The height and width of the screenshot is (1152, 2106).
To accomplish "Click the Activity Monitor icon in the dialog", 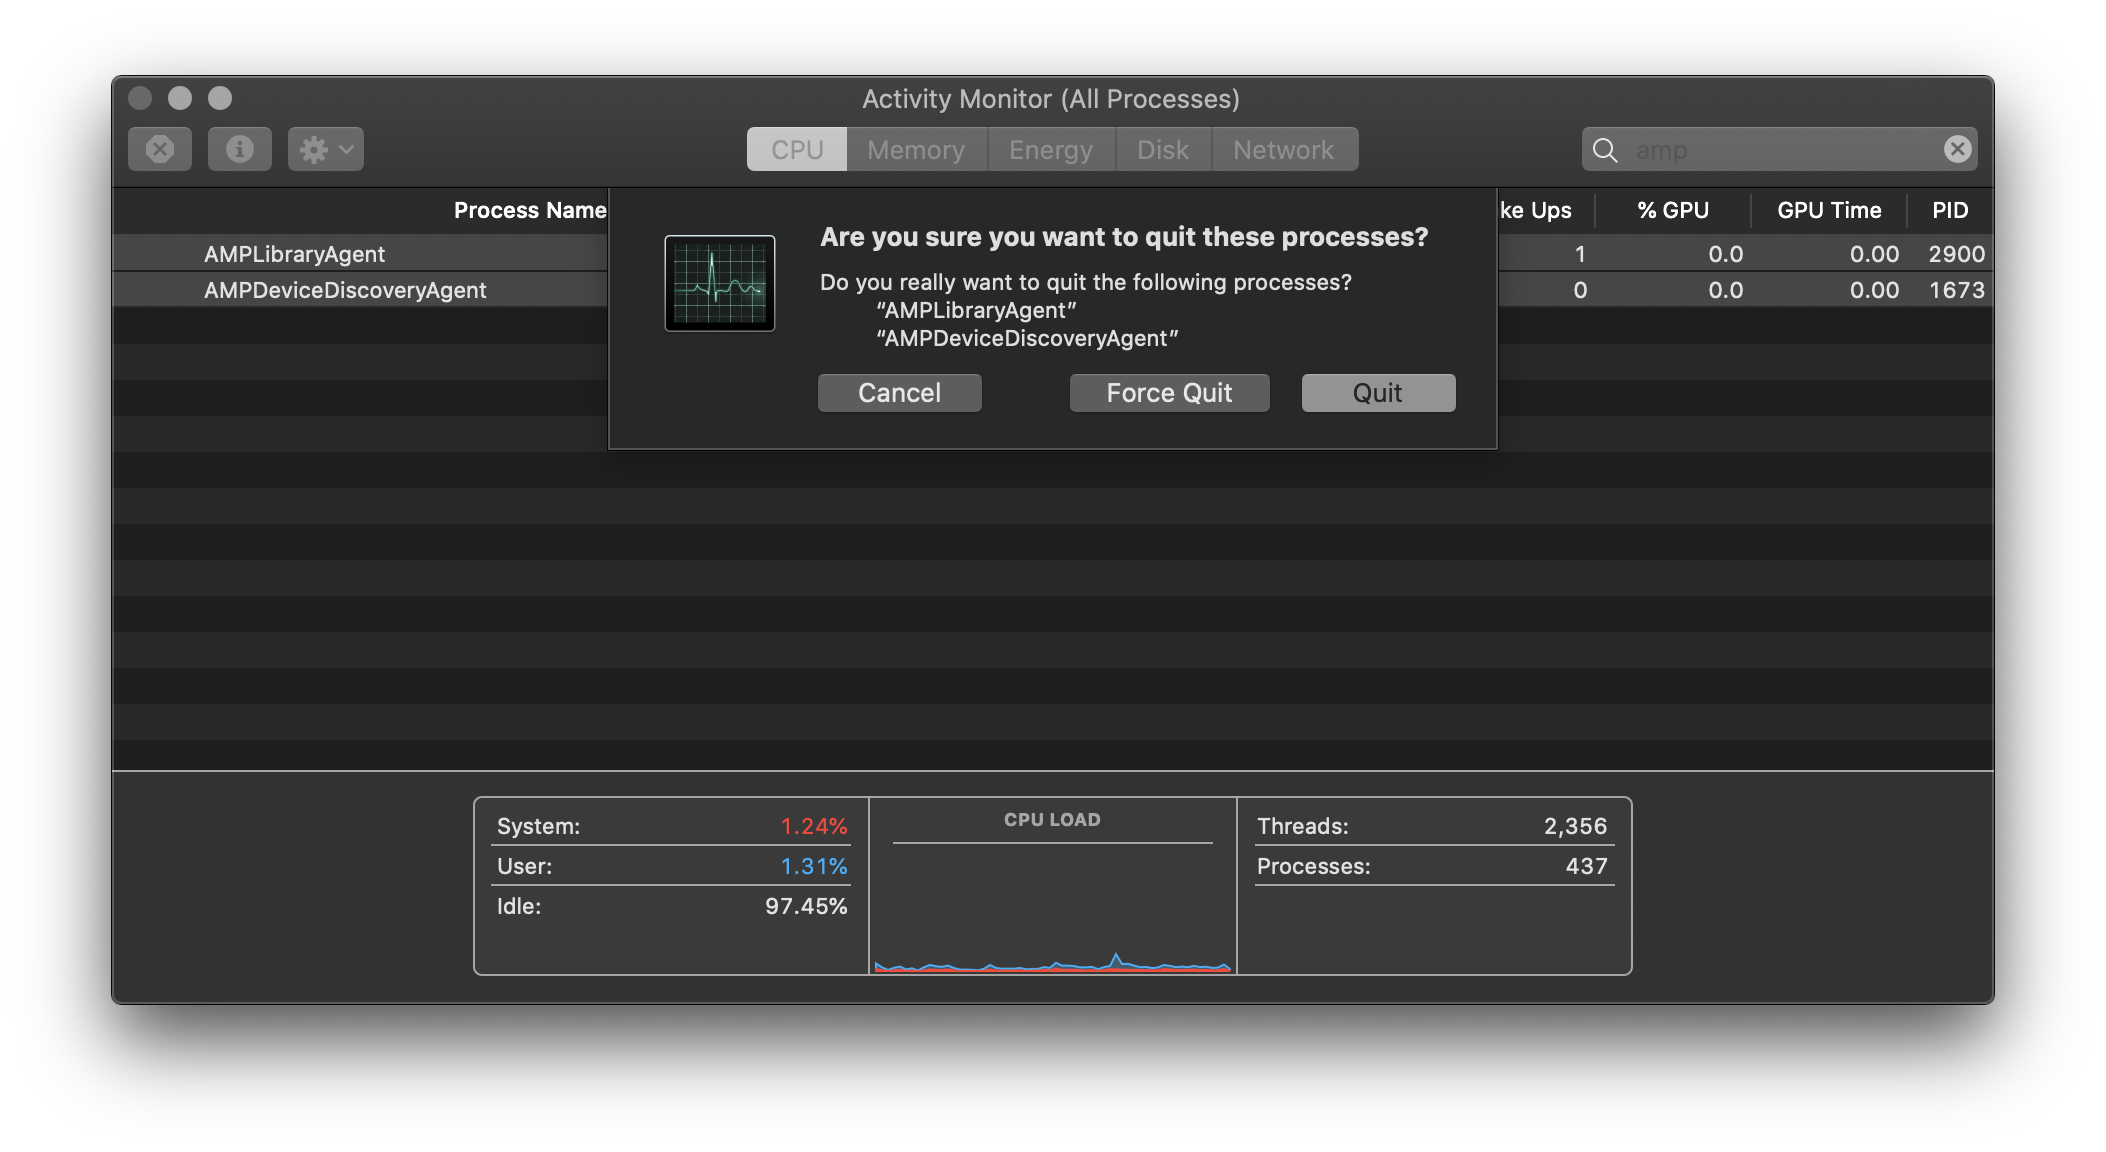I will pos(720,284).
